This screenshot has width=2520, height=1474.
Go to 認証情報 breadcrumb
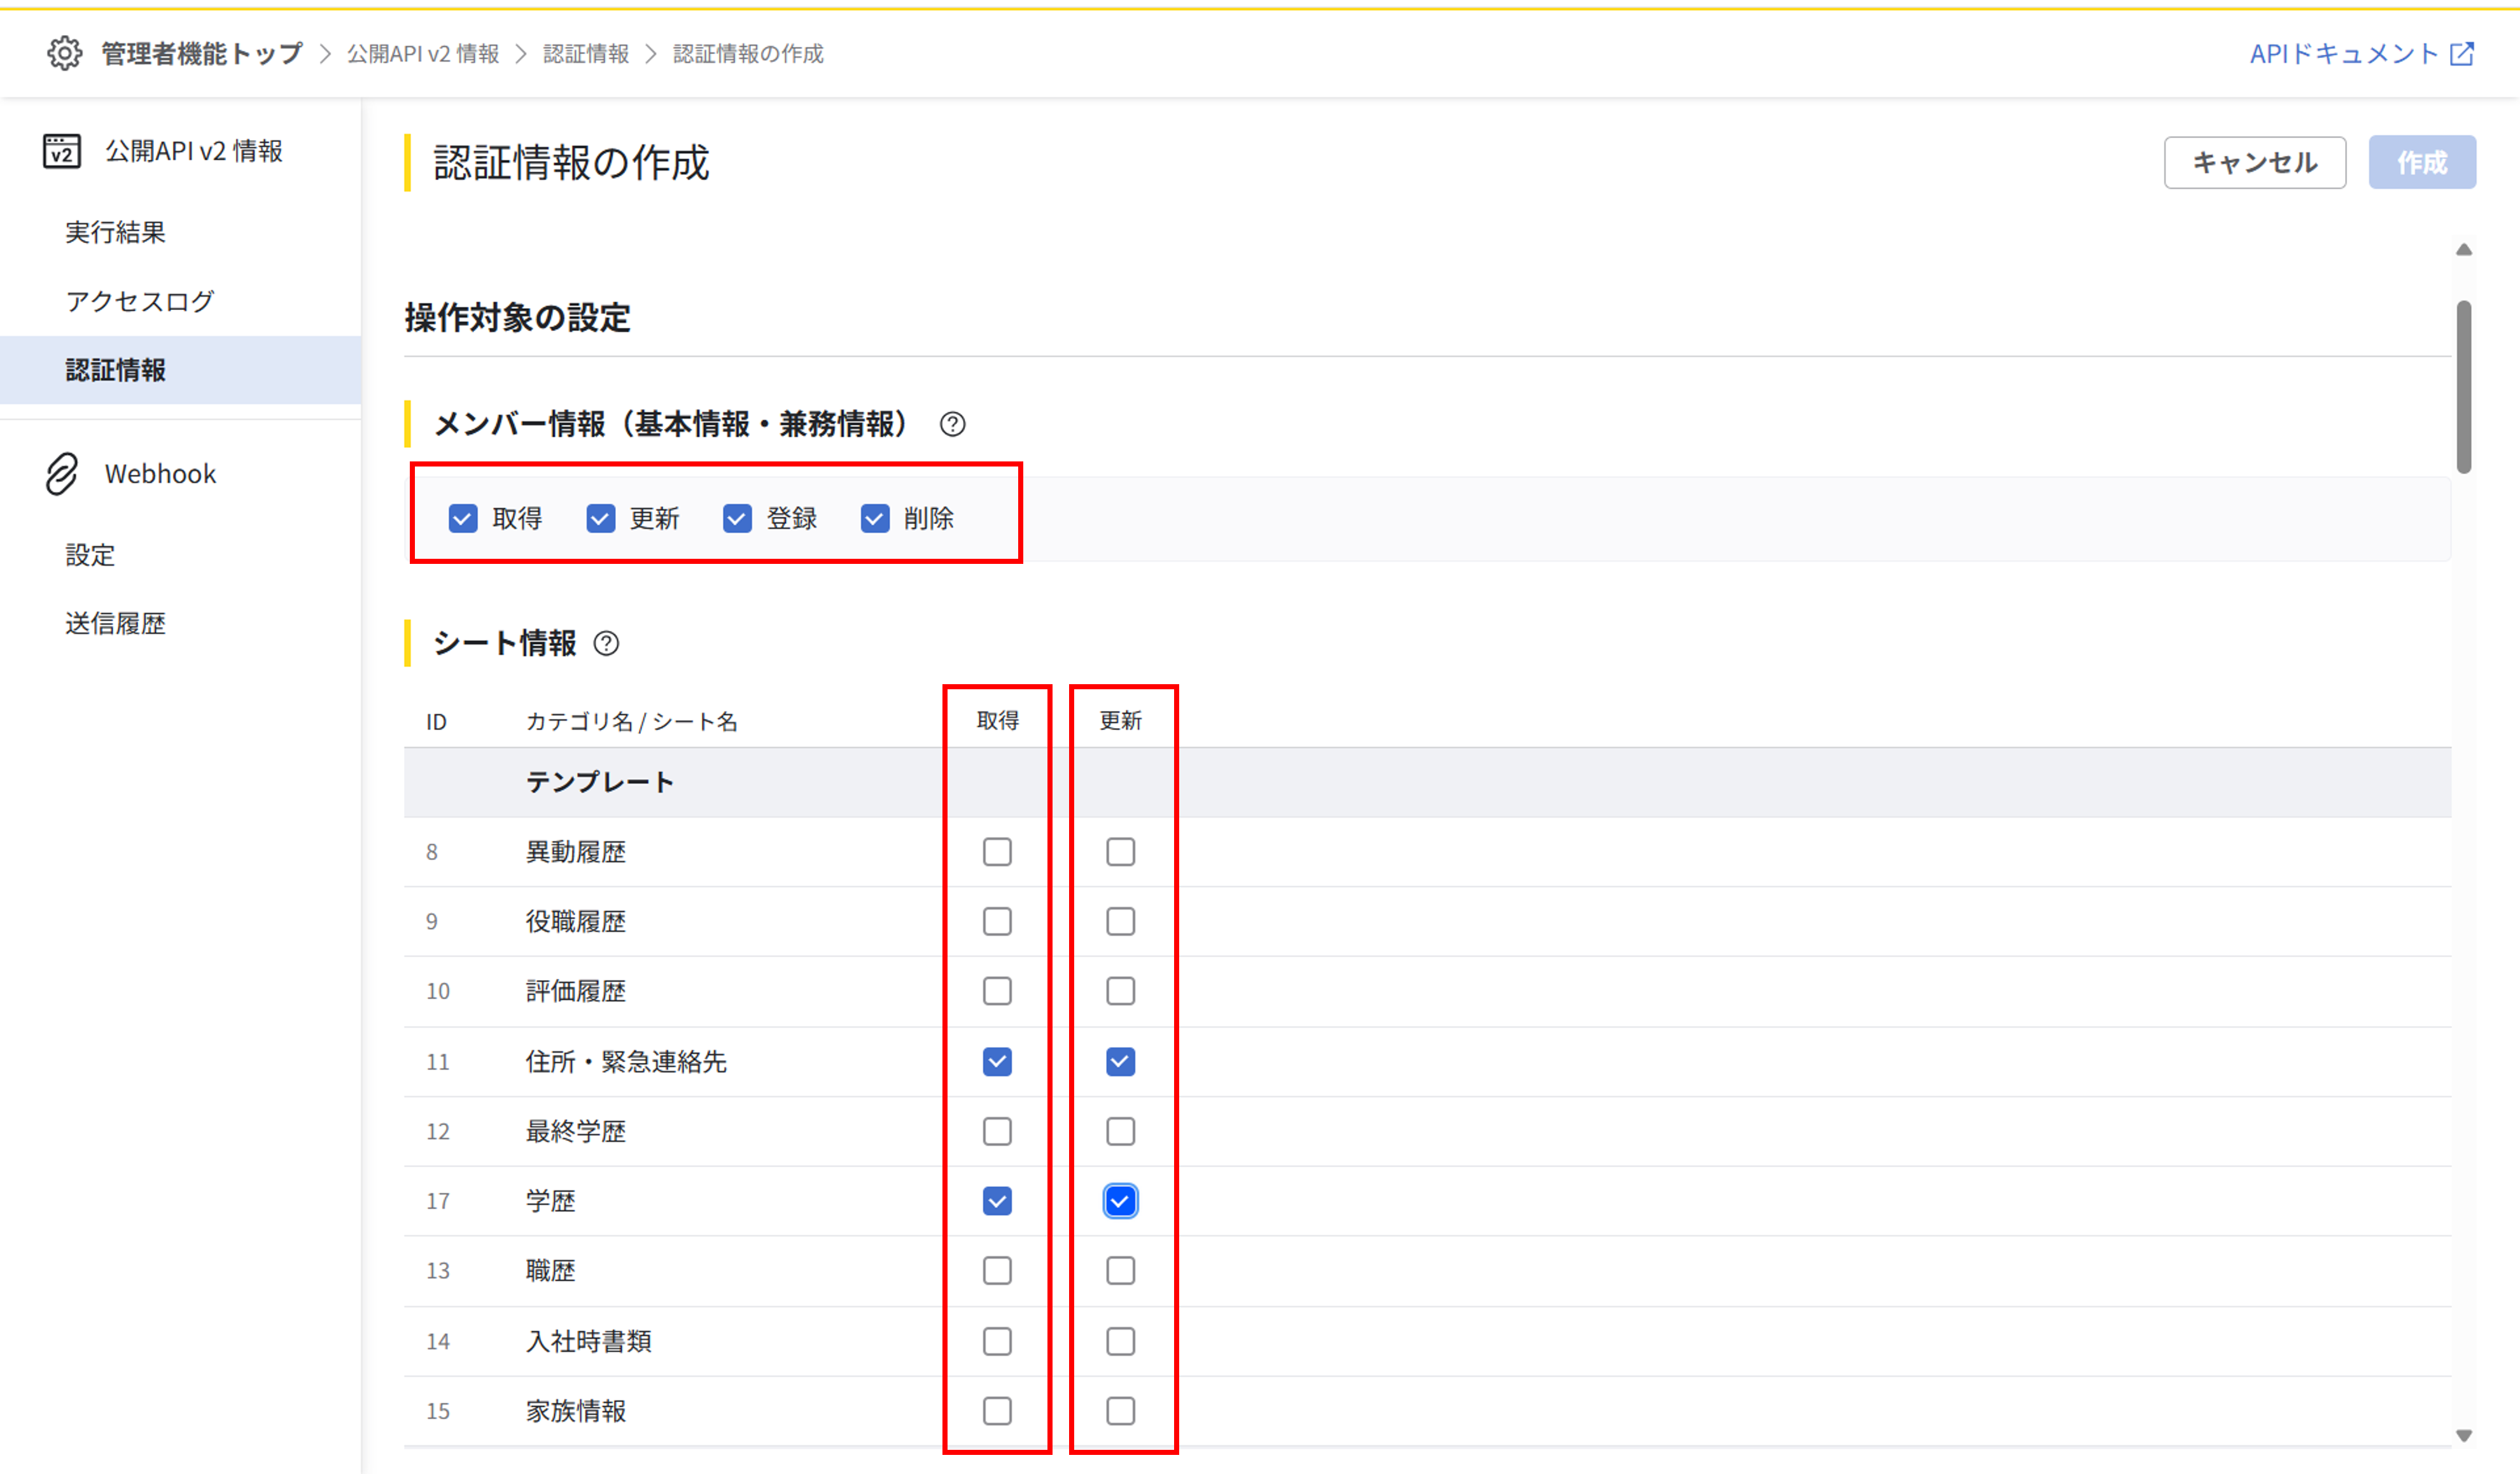[x=585, y=53]
